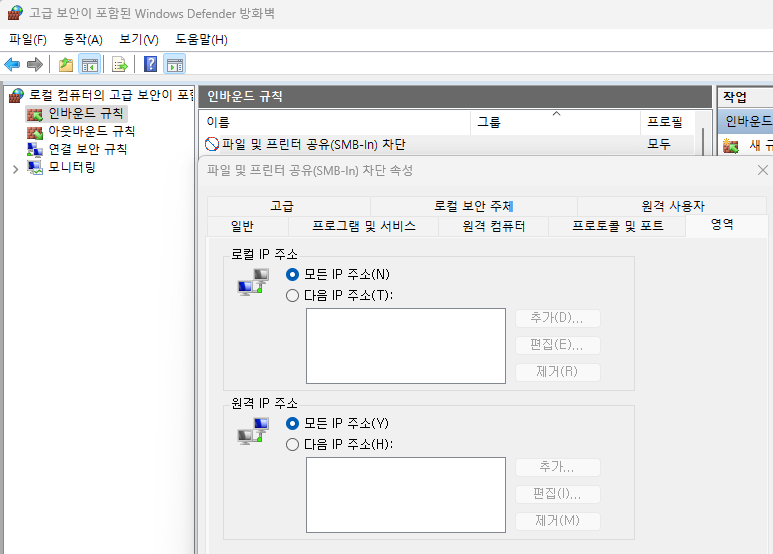Click the 모두 profile cell
Image resolution: width=773 pixels, height=554 pixels.
click(659, 144)
